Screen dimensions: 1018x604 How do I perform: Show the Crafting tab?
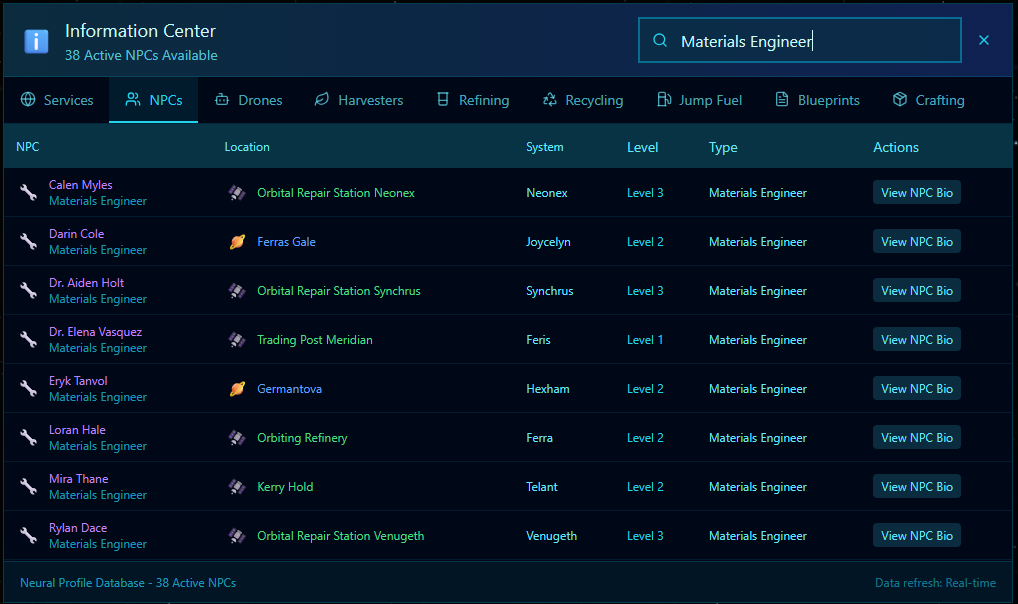927,100
